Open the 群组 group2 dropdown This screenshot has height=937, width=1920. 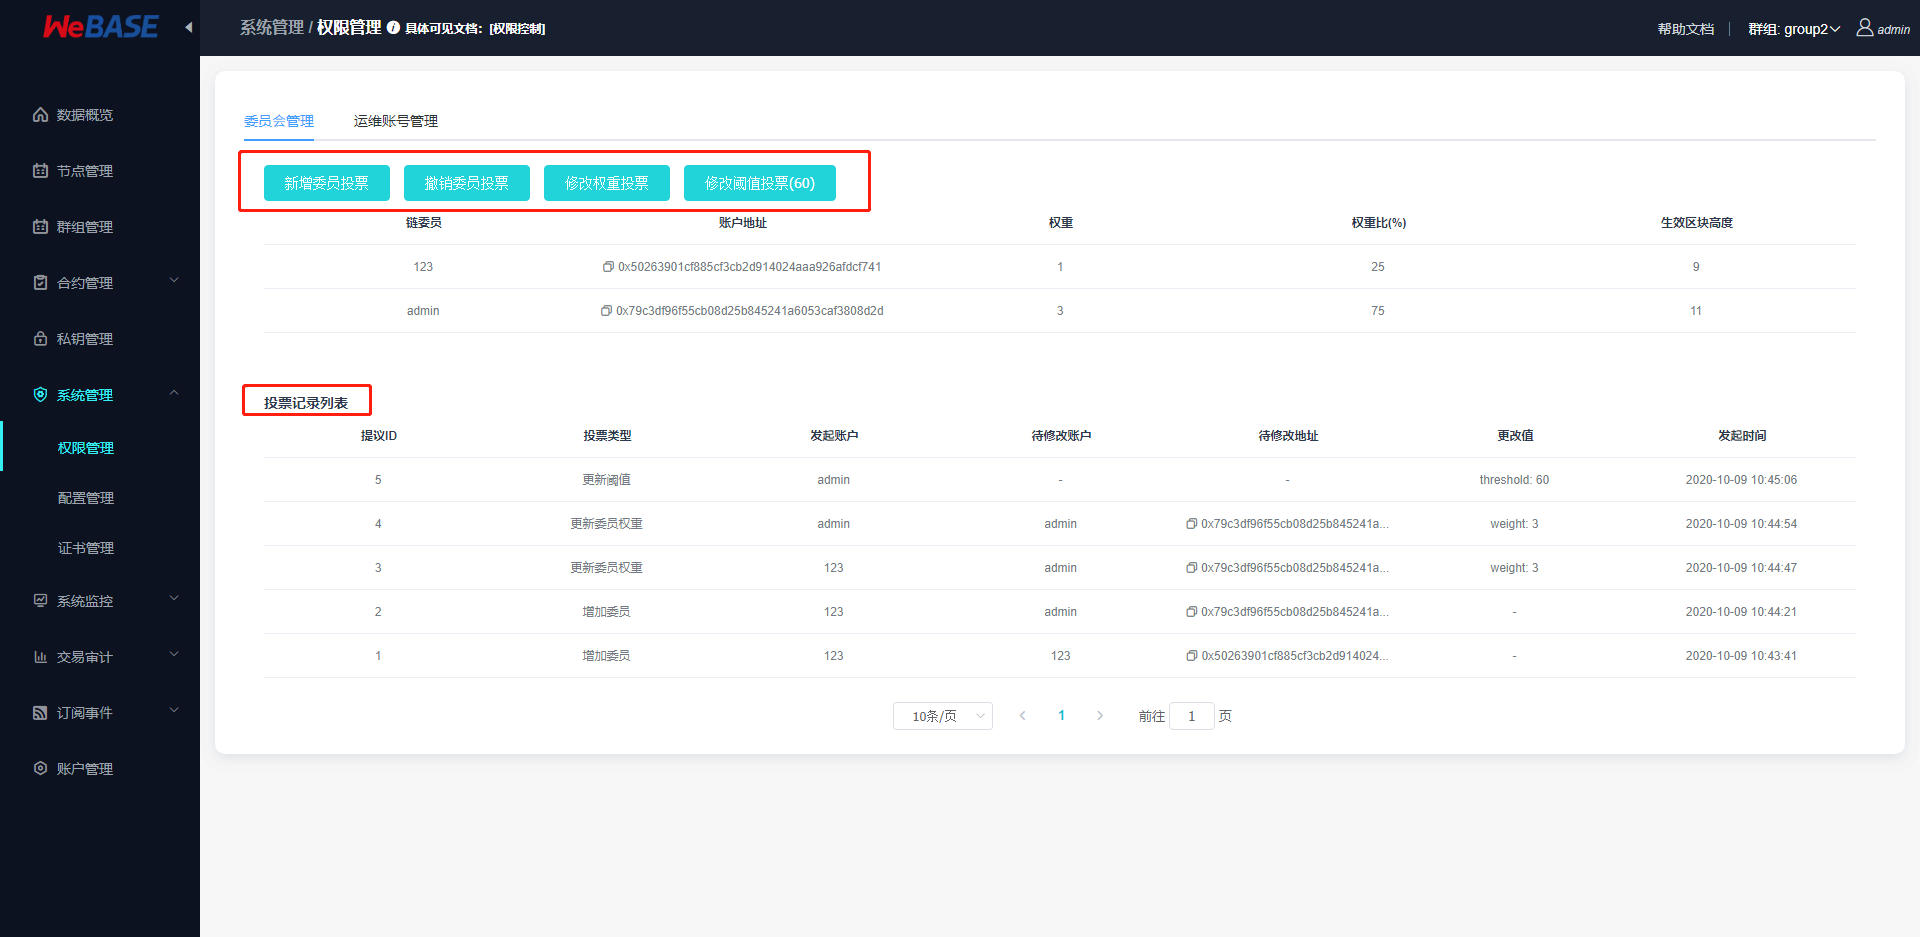pos(1794,29)
